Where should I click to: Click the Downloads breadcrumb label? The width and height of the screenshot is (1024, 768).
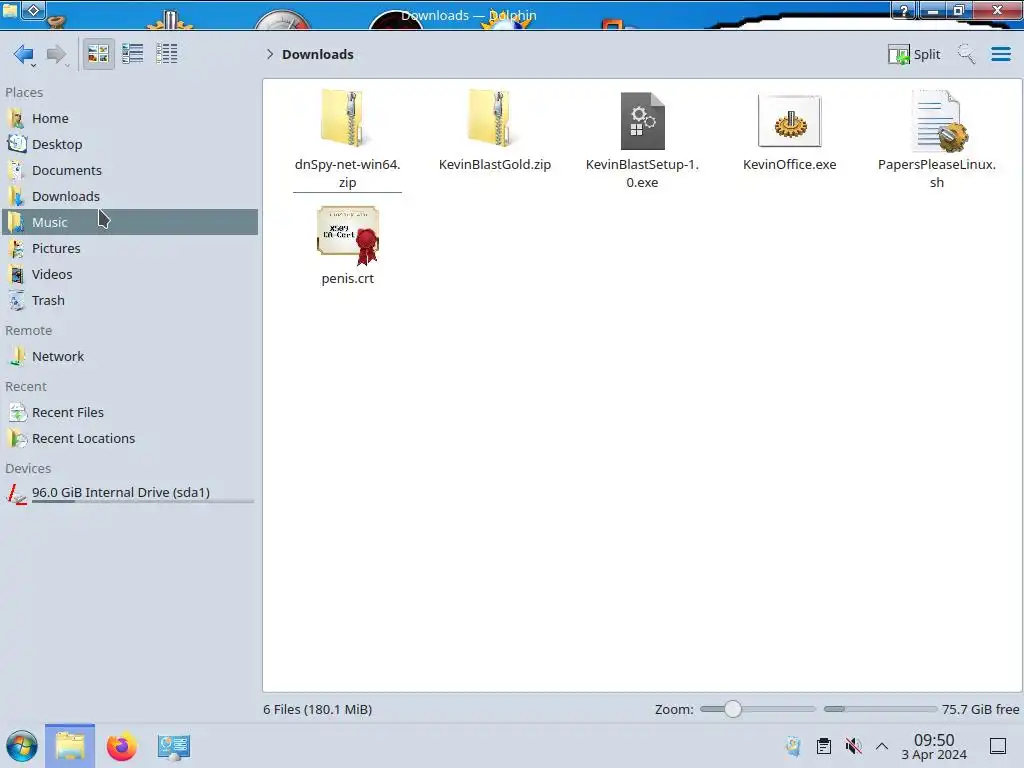(x=318, y=54)
